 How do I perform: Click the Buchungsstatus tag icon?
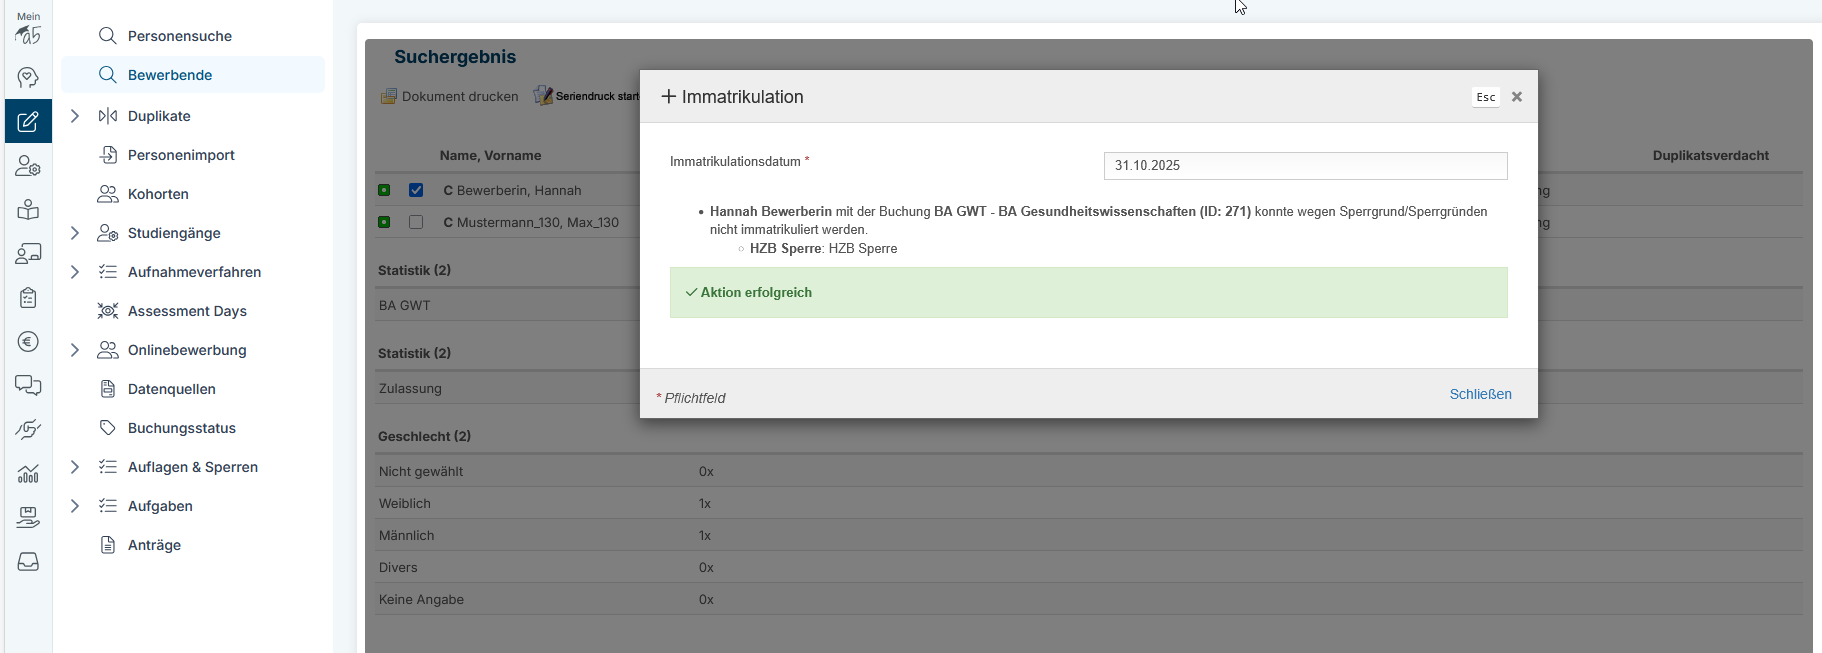click(108, 428)
